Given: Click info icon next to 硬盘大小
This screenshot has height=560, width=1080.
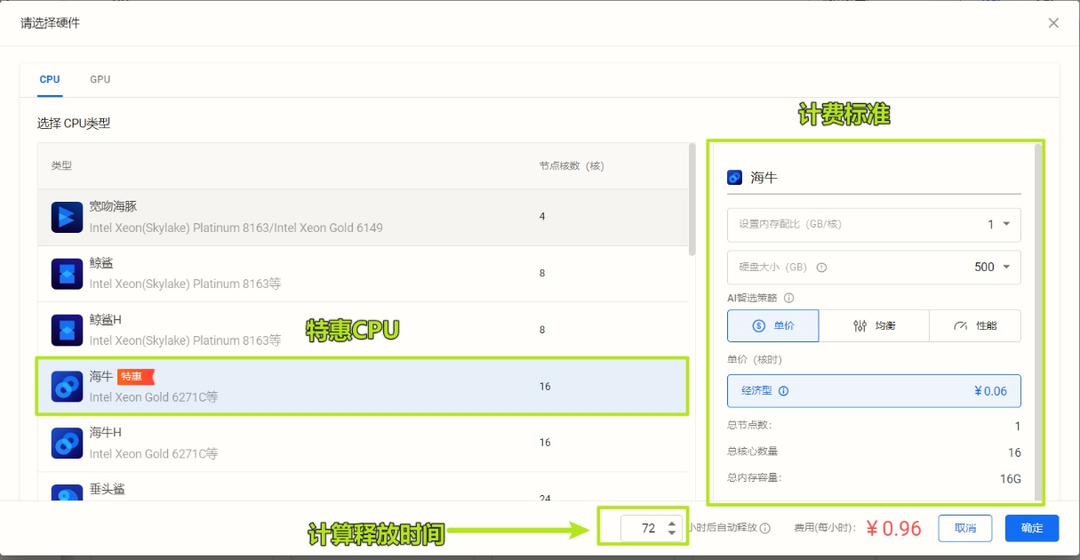Looking at the screenshot, I should click(x=822, y=267).
